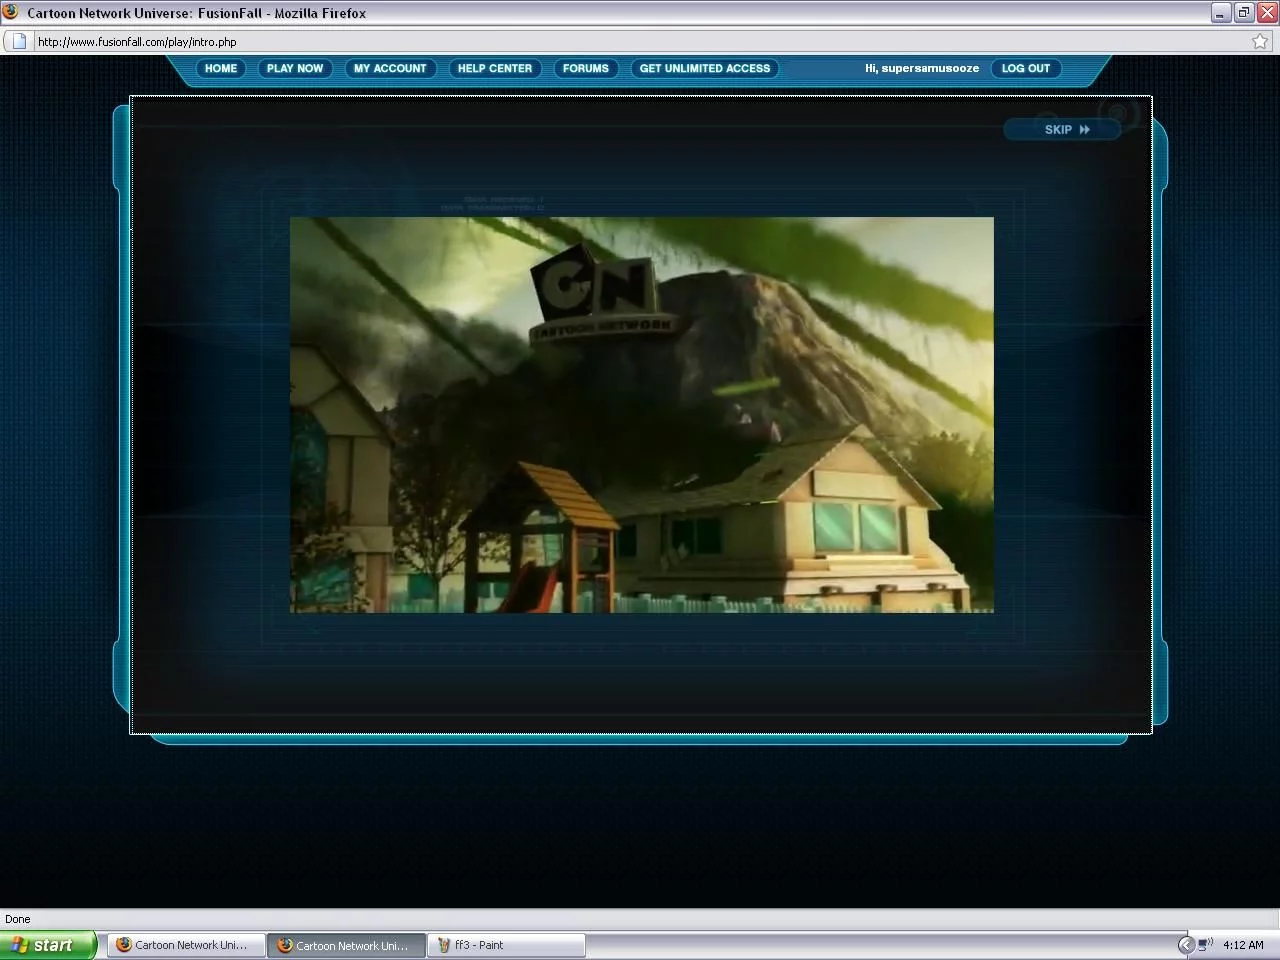
Task: Click the Firefox icon in the title bar
Action: (x=10, y=12)
